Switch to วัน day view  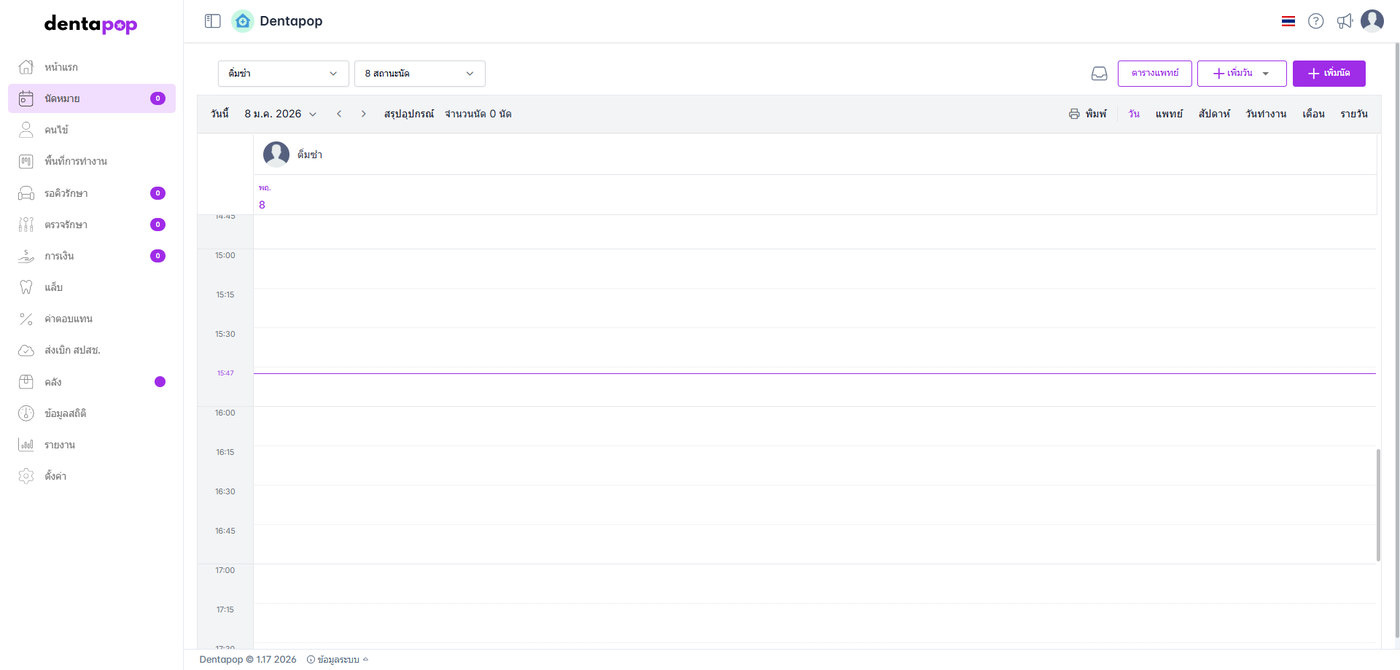click(1134, 114)
